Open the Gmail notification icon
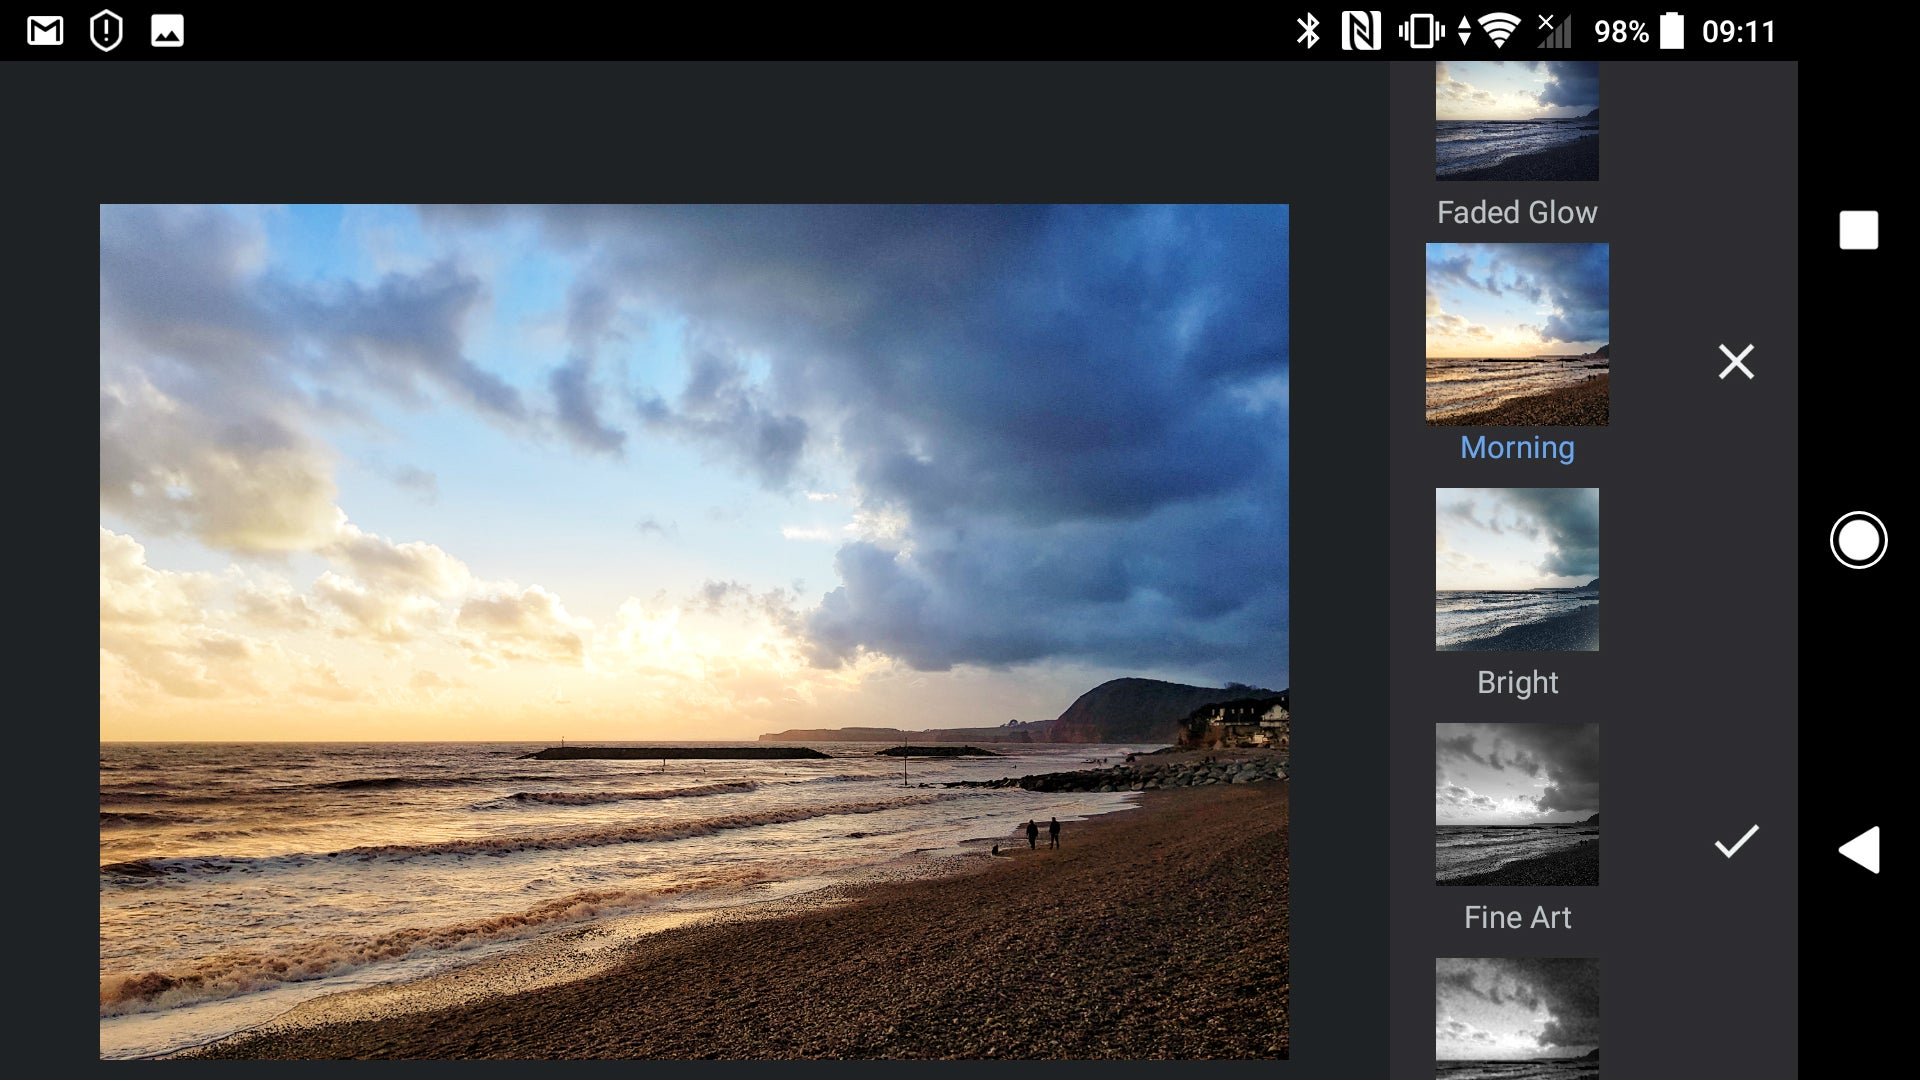 (45, 31)
